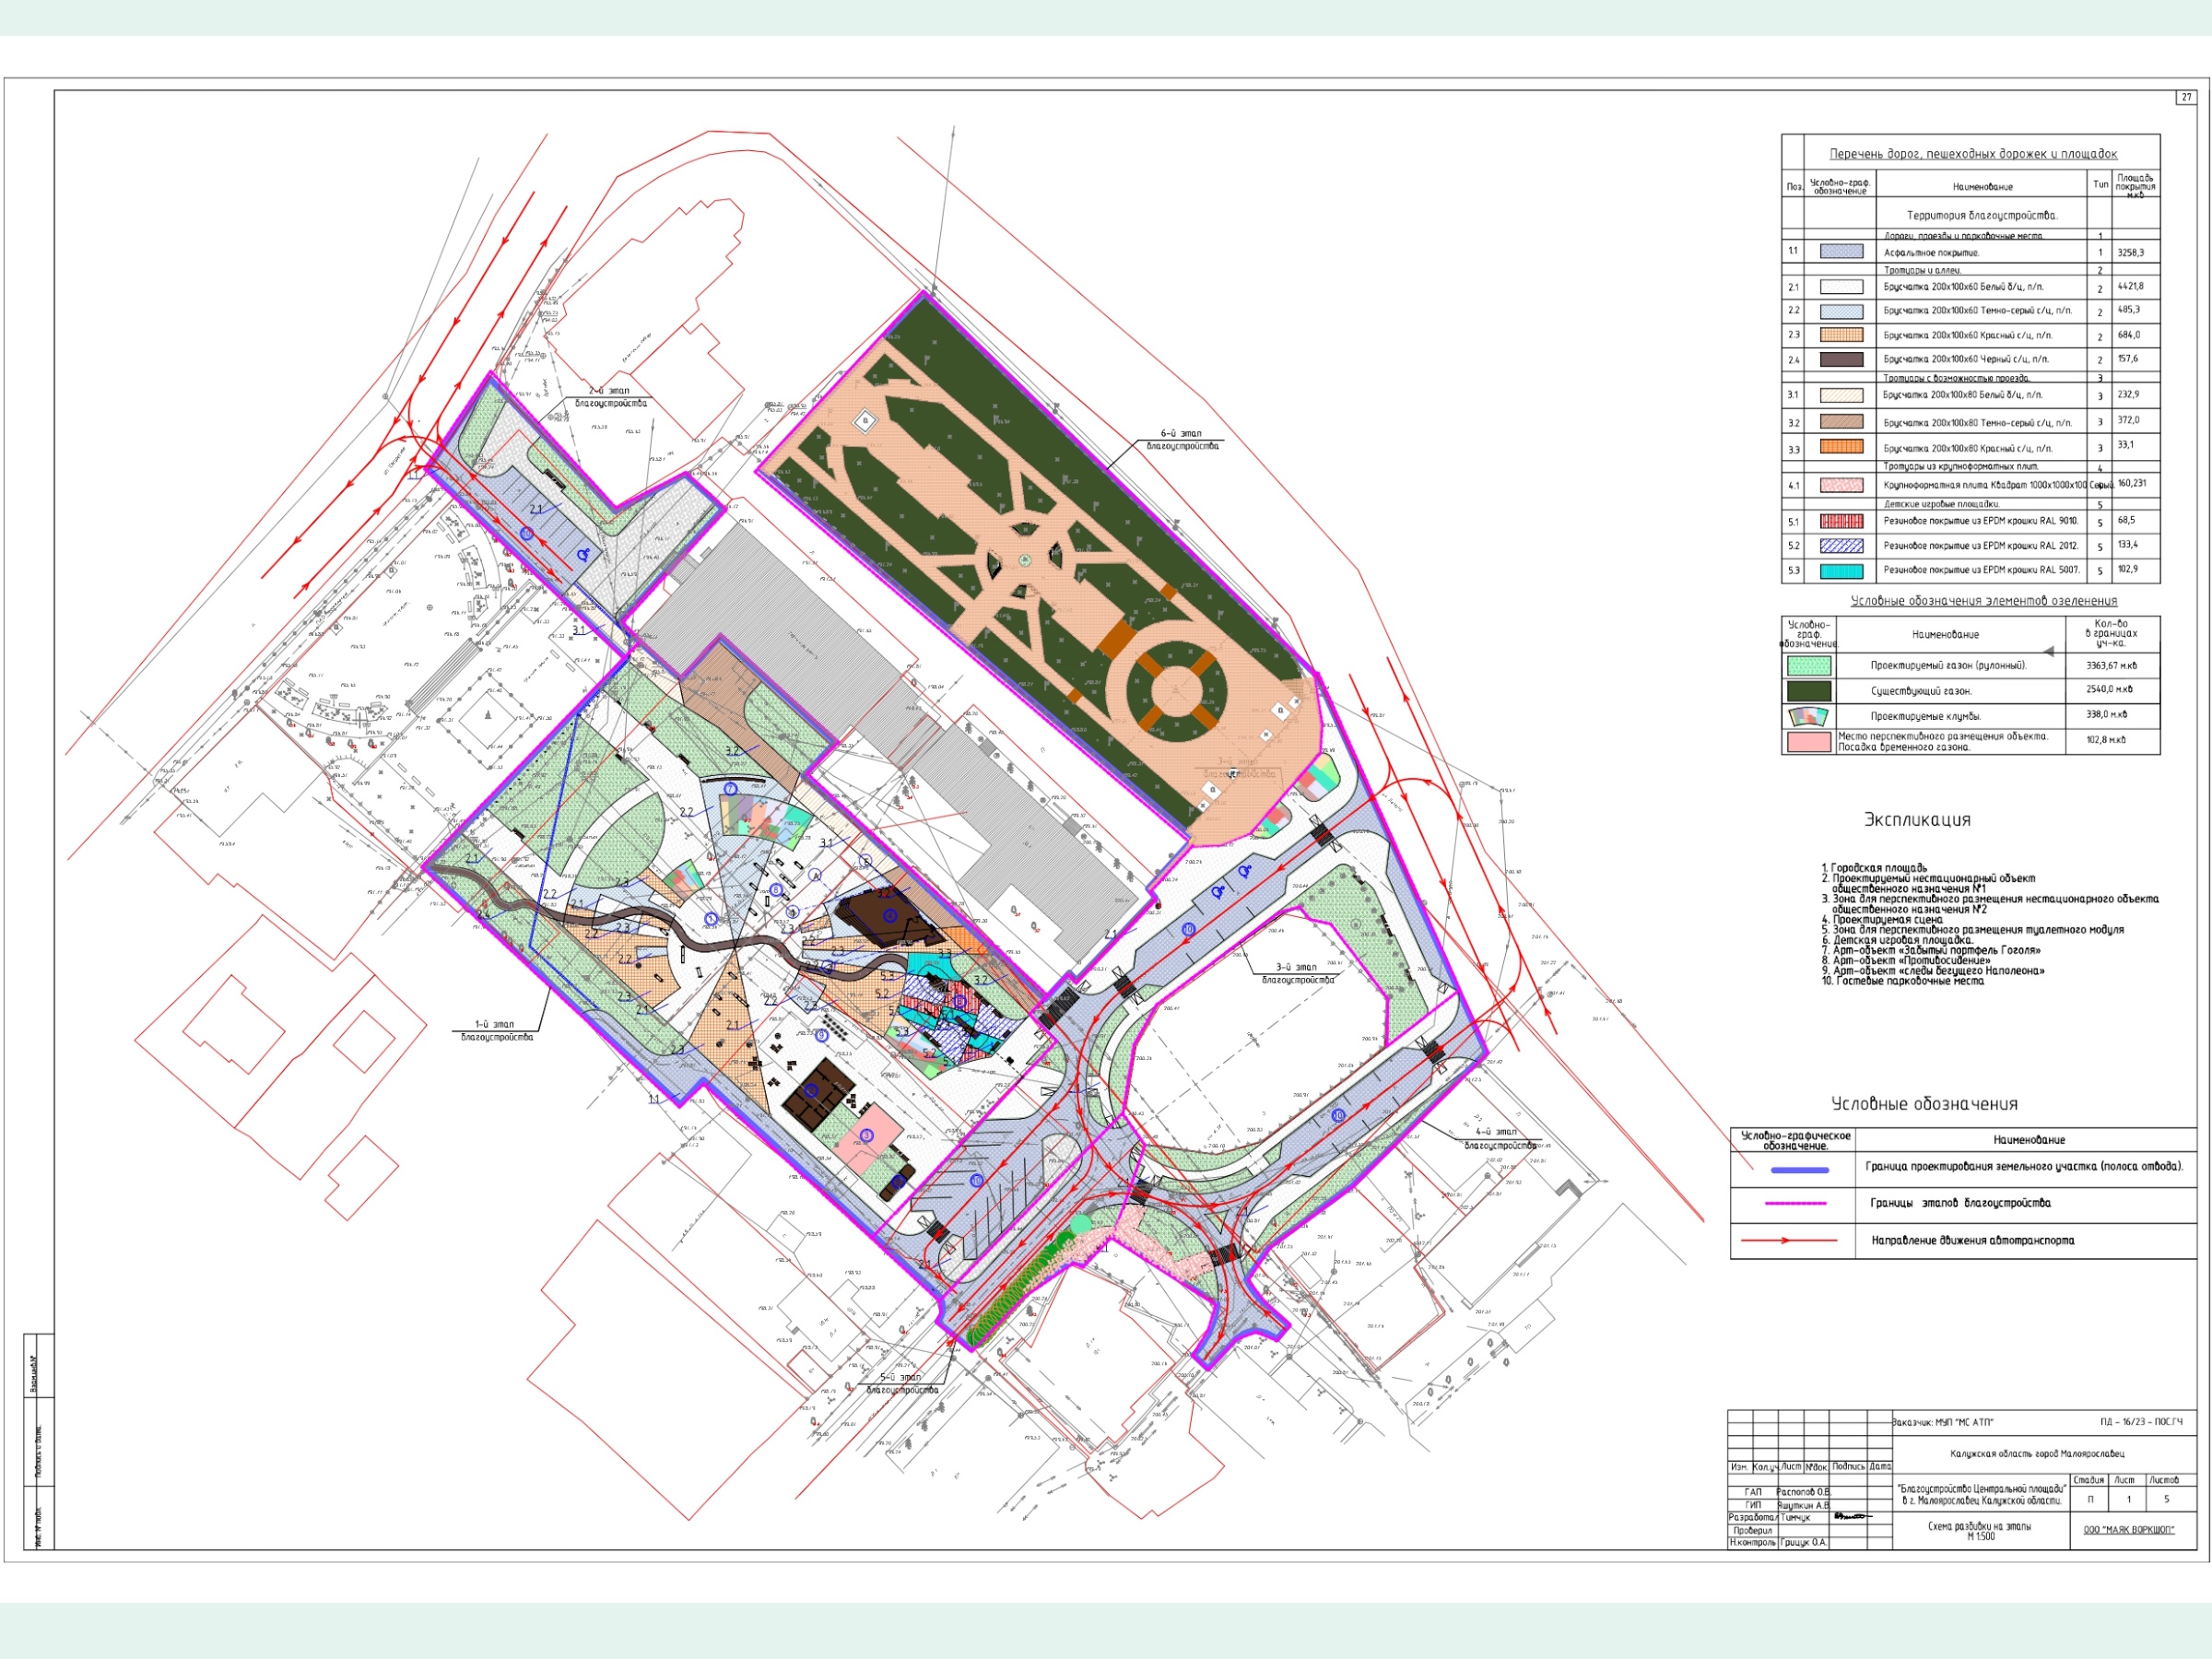
Task: Click the white paving swatch in row 2.1
Action: coord(1841,287)
